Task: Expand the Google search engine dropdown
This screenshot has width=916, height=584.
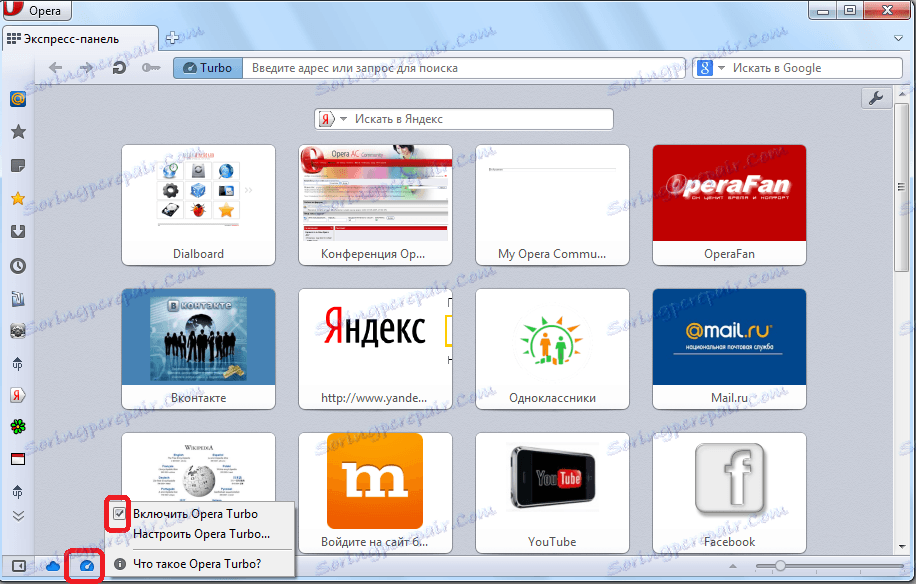Action: (x=721, y=68)
